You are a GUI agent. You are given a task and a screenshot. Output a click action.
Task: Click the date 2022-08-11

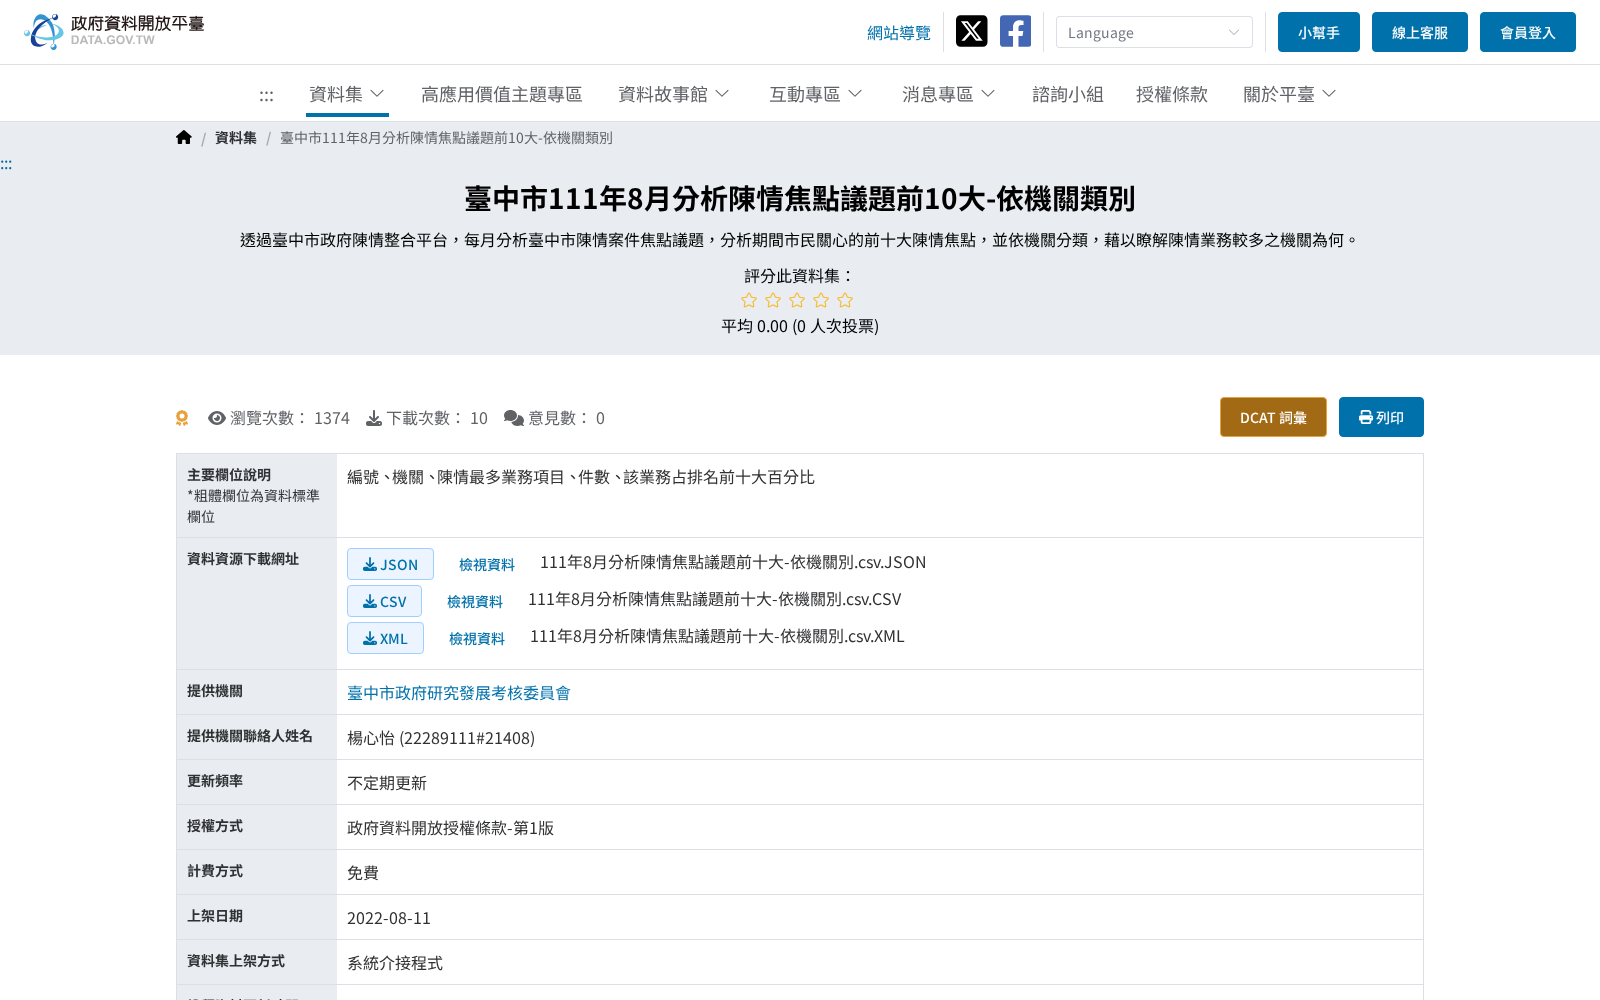(x=389, y=918)
